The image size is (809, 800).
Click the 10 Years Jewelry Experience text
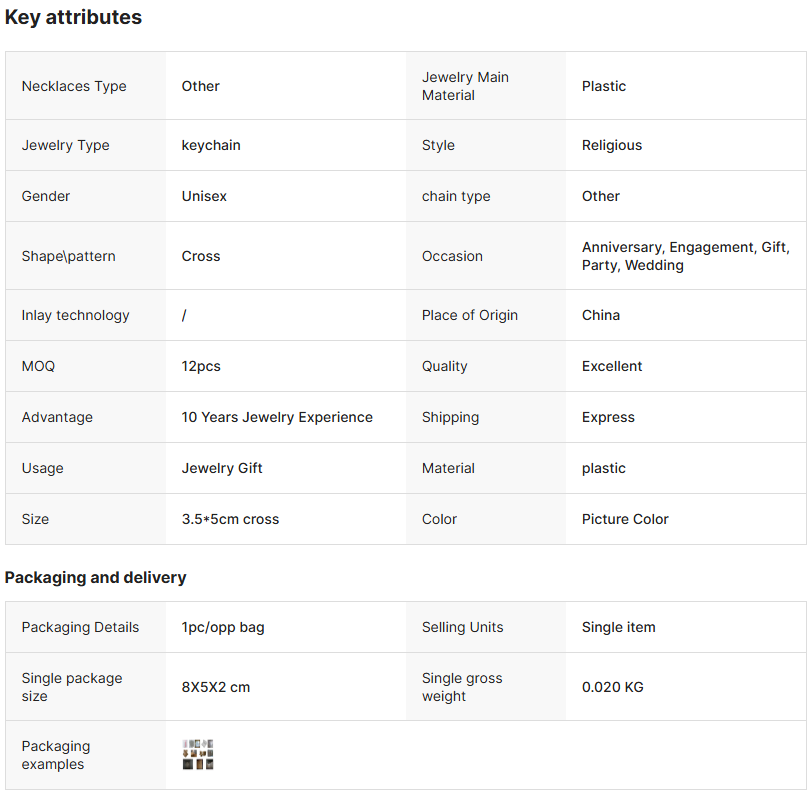[277, 417]
